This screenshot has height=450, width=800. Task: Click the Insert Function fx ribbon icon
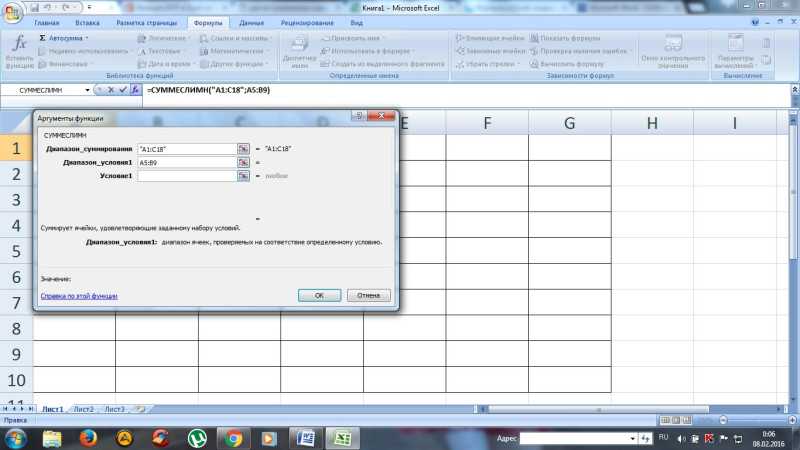pos(19,50)
